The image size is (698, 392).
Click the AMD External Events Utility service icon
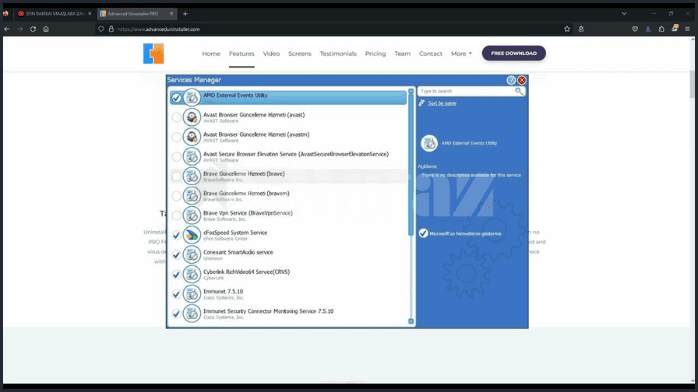[192, 97]
